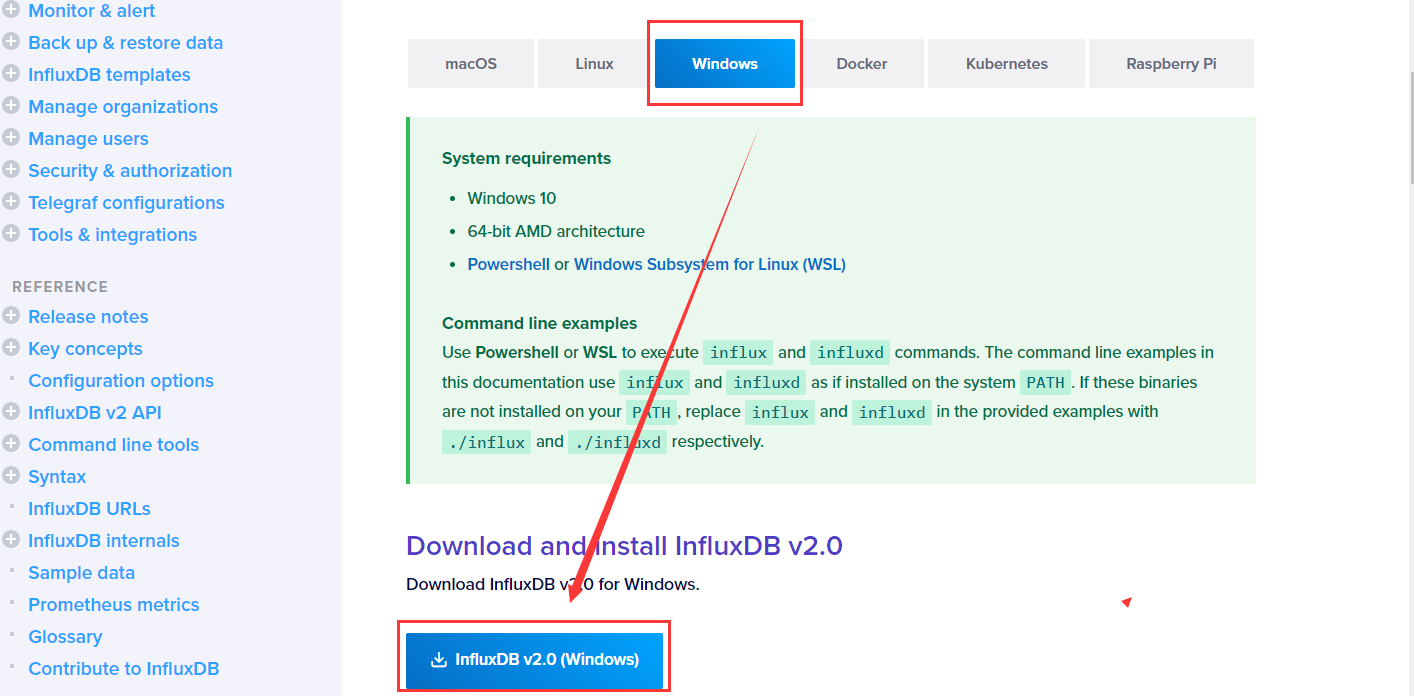Expand Tools & integrations plus icon
1414x696 pixels.
pos(11,234)
